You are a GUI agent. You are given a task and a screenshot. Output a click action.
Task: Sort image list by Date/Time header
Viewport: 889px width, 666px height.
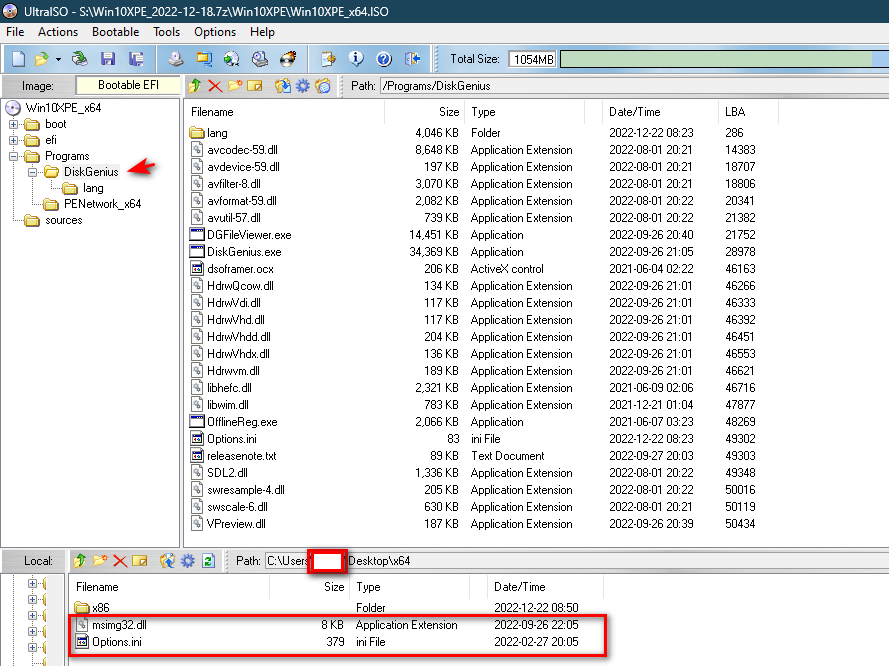click(x=659, y=112)
